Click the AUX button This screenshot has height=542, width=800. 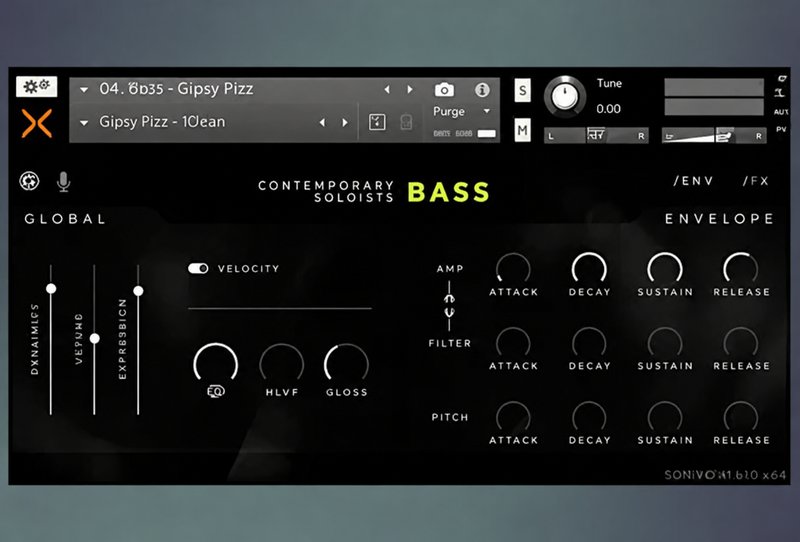coord(781,112)
